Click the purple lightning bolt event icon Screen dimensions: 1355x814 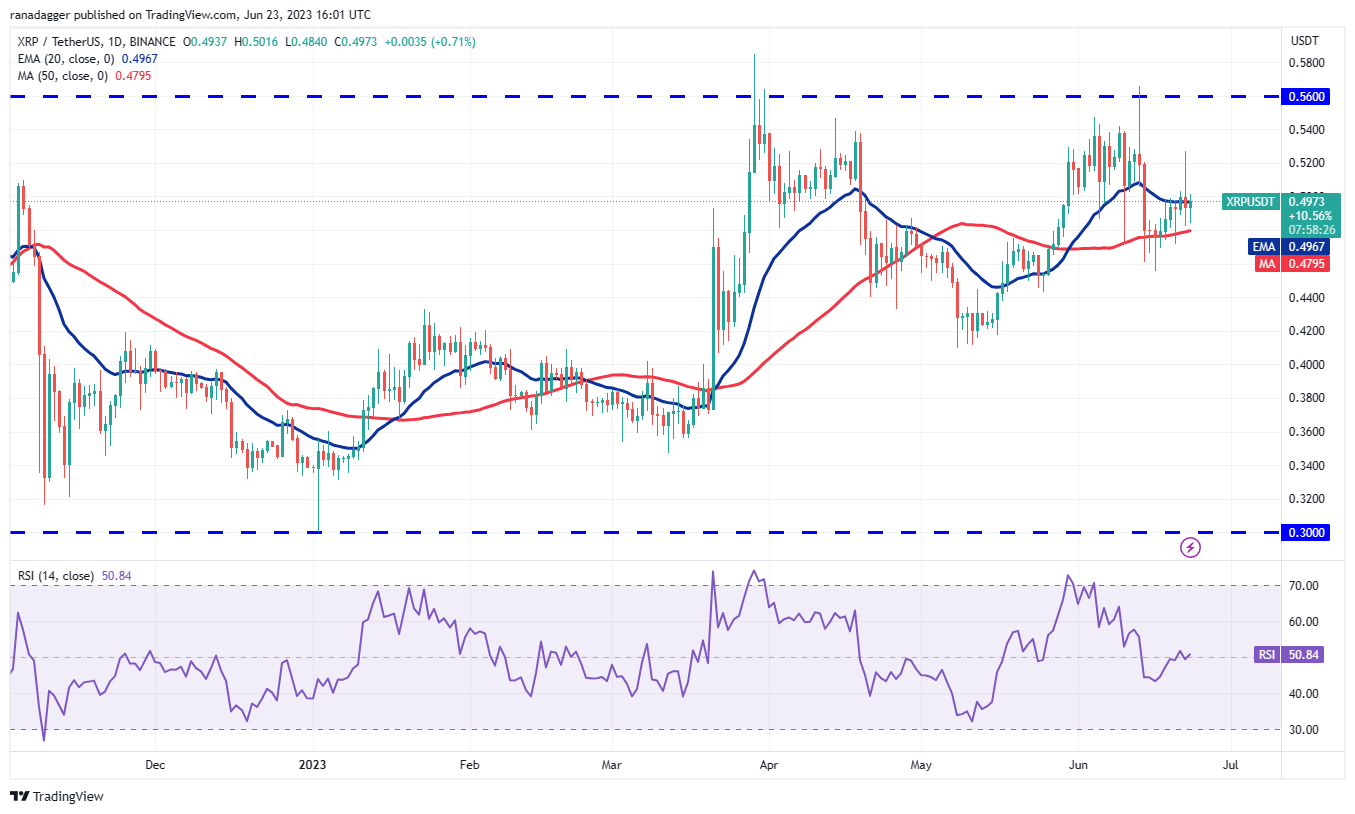(1190, 547)
